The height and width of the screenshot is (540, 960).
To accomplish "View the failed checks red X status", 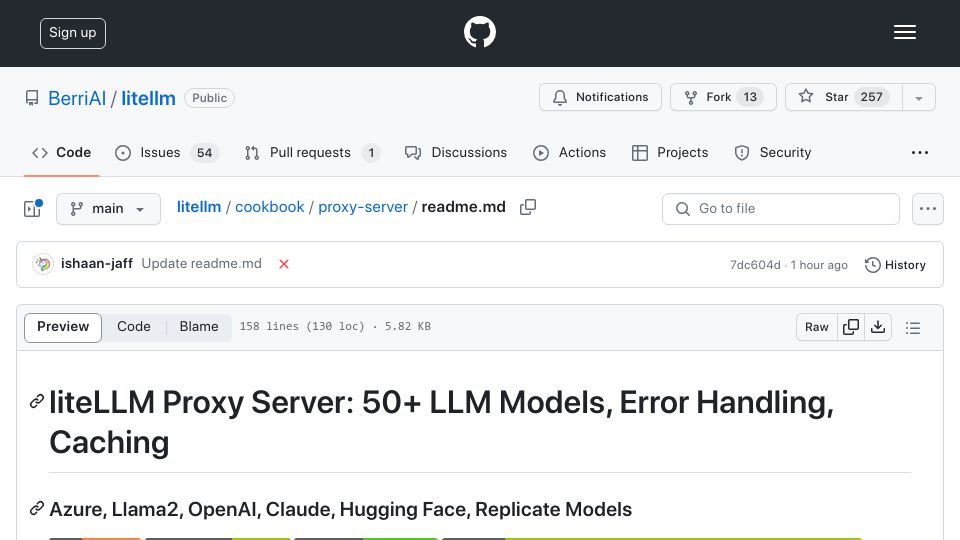I will [284, 264].
